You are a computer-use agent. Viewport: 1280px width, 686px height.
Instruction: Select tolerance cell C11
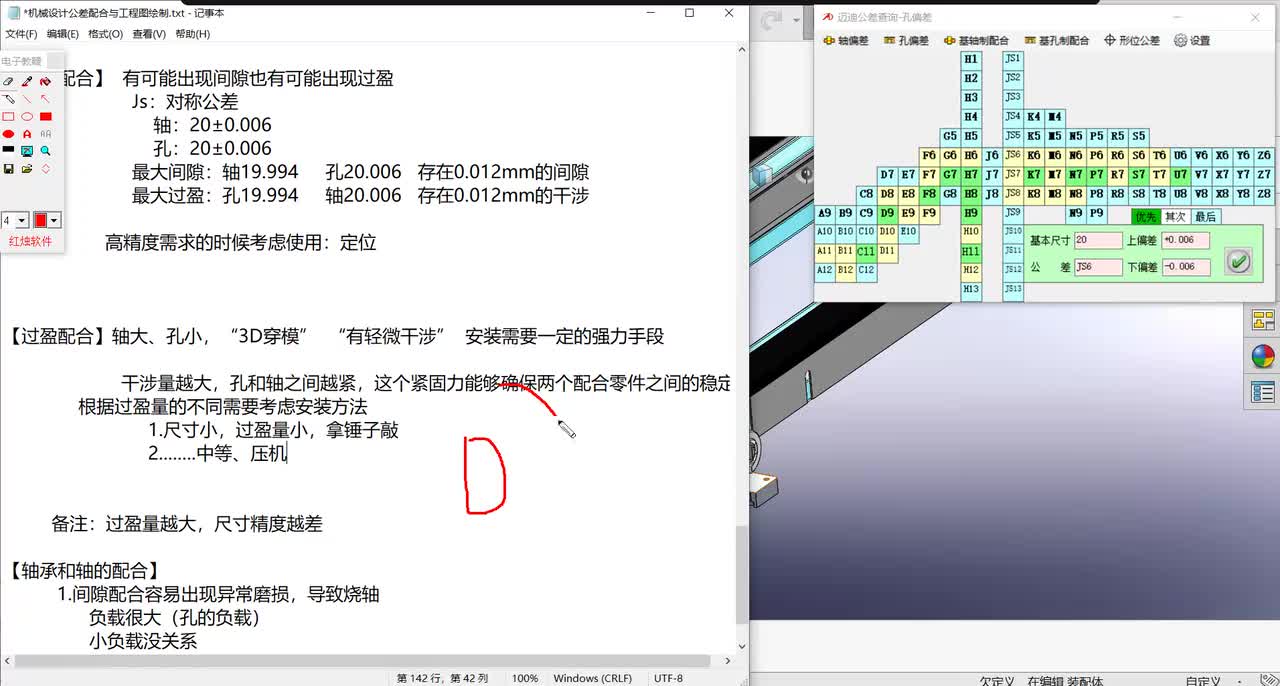[866, 251]
